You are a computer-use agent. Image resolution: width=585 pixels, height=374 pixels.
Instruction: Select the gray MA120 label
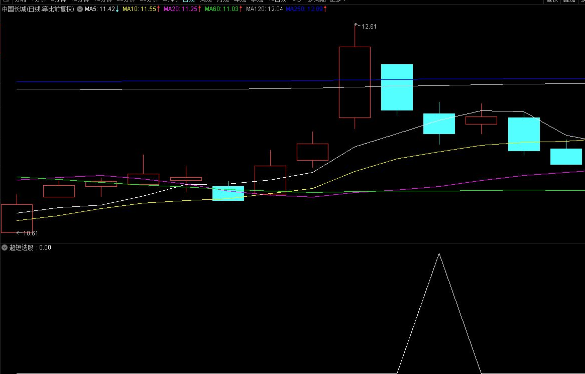(264, 9)
